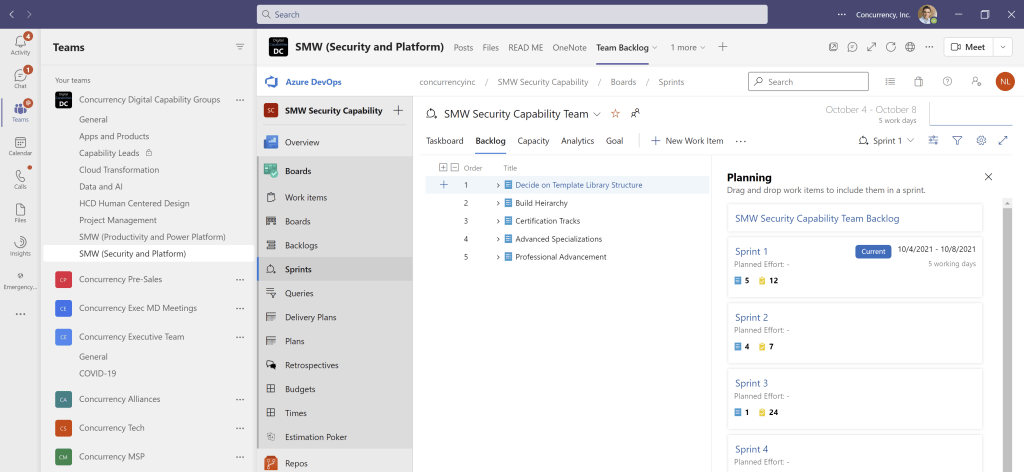Expand the Build Heirarchy work item
The image size is (1024, 472).
click(498, 203)
